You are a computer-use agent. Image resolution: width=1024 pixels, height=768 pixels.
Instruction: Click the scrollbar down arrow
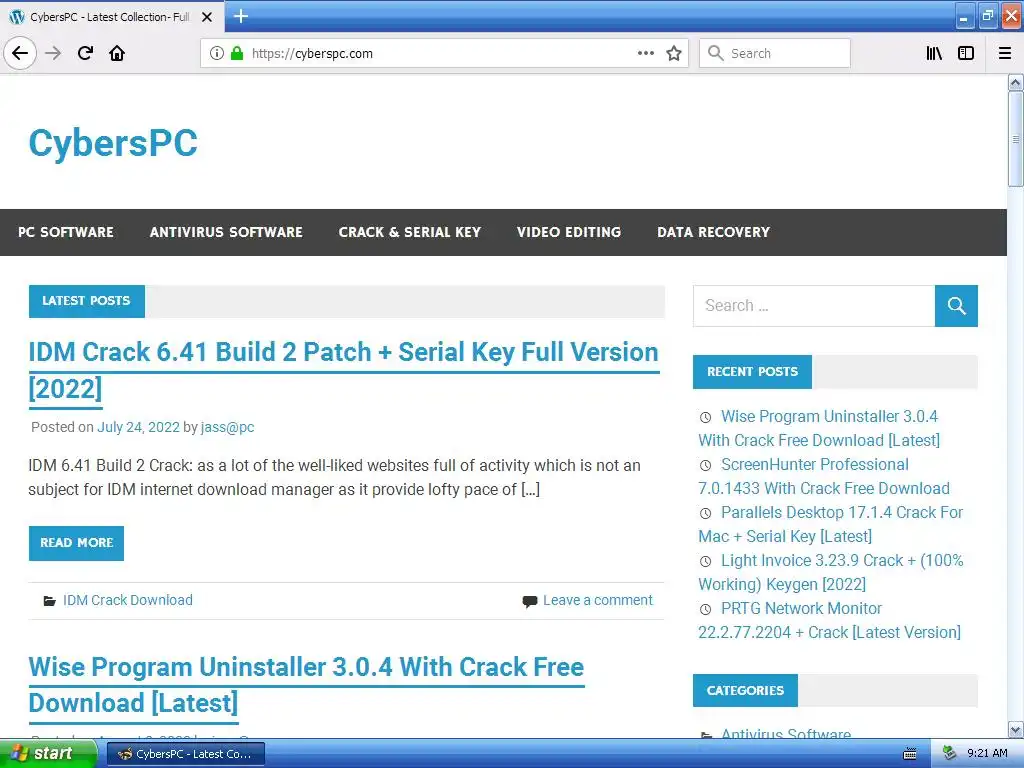coord(1015,730)
